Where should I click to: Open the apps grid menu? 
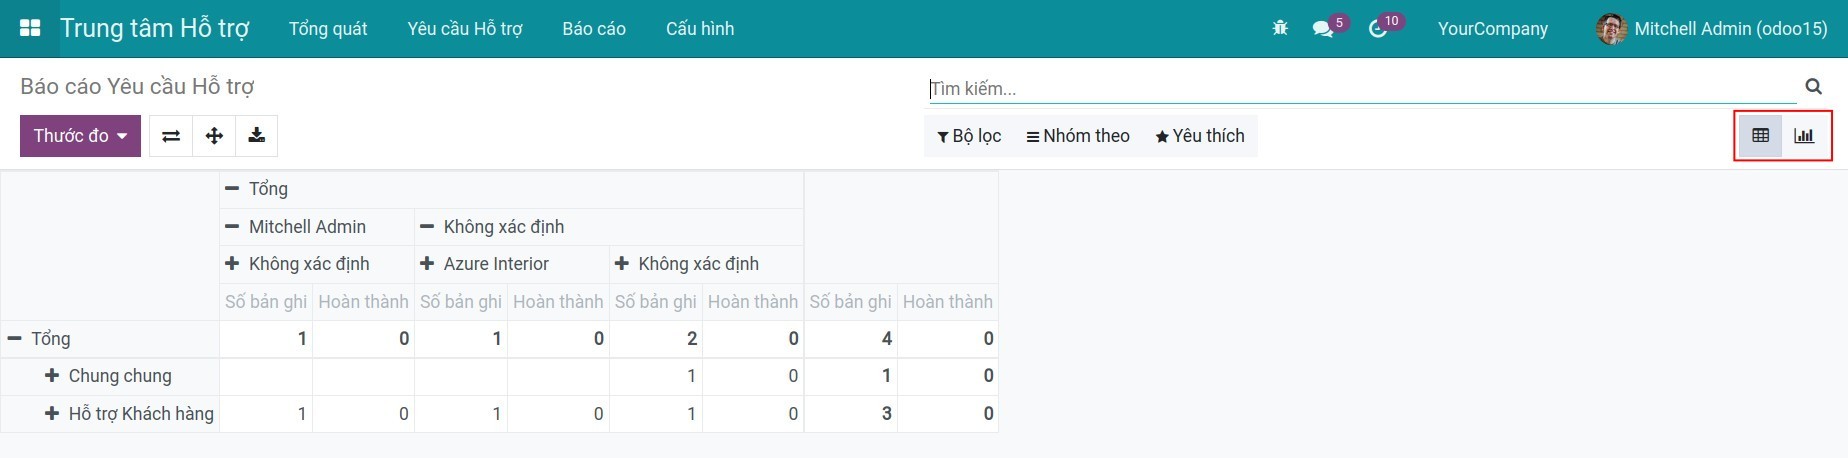coord(30,28)
